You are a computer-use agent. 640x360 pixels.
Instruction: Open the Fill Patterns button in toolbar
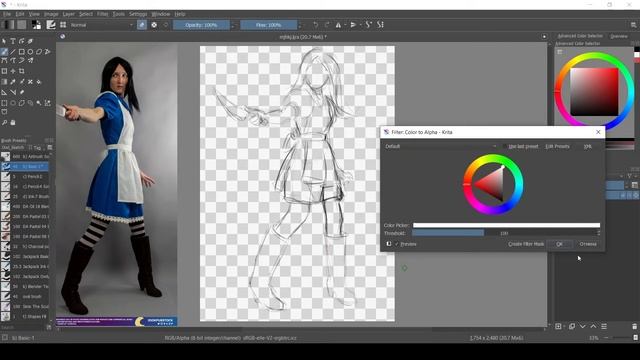coord(22,25)
